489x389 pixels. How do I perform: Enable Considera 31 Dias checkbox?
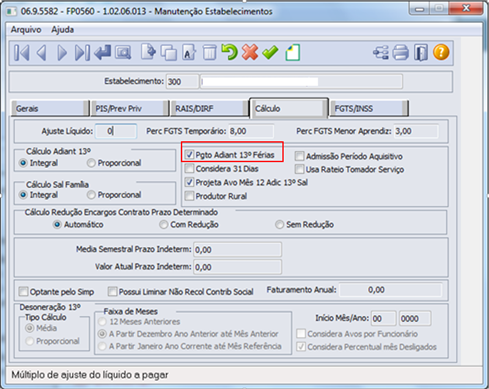[190, 169]
